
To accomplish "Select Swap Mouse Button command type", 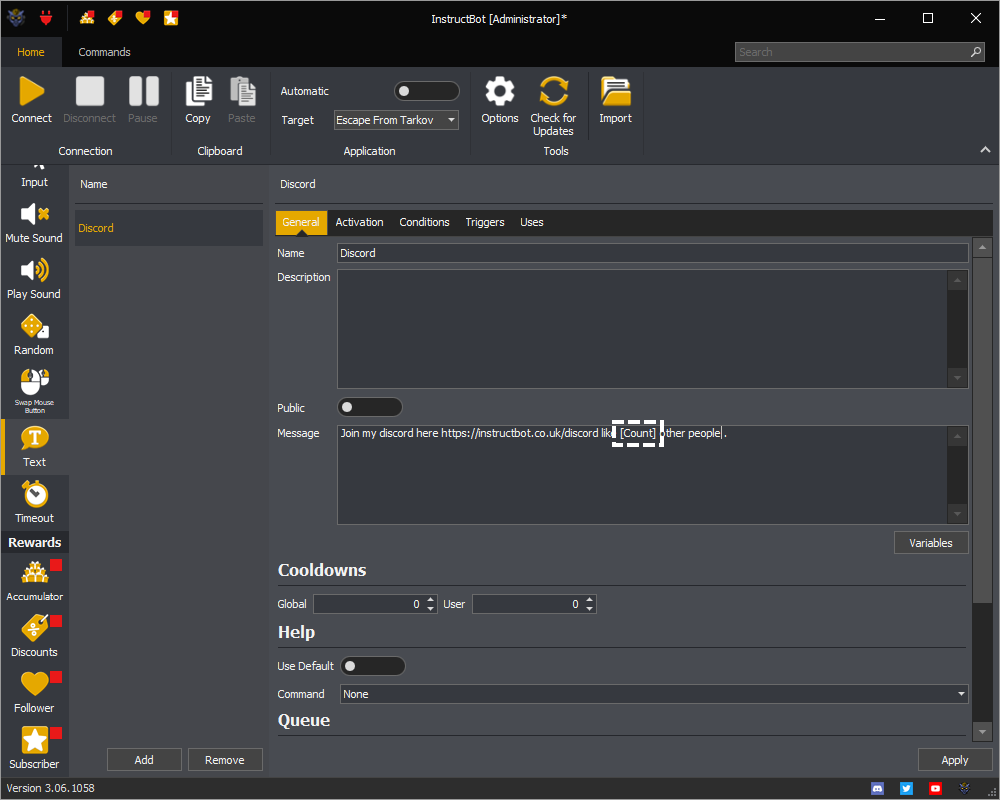I will (34, 390).
